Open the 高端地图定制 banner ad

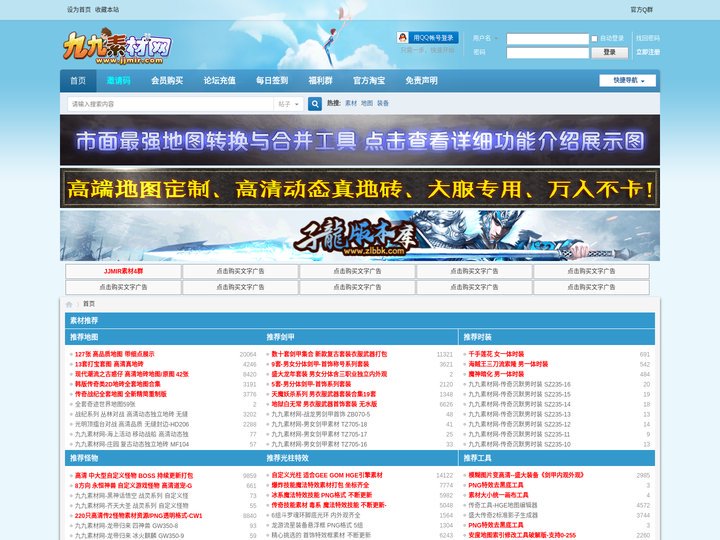click(360, 188)
